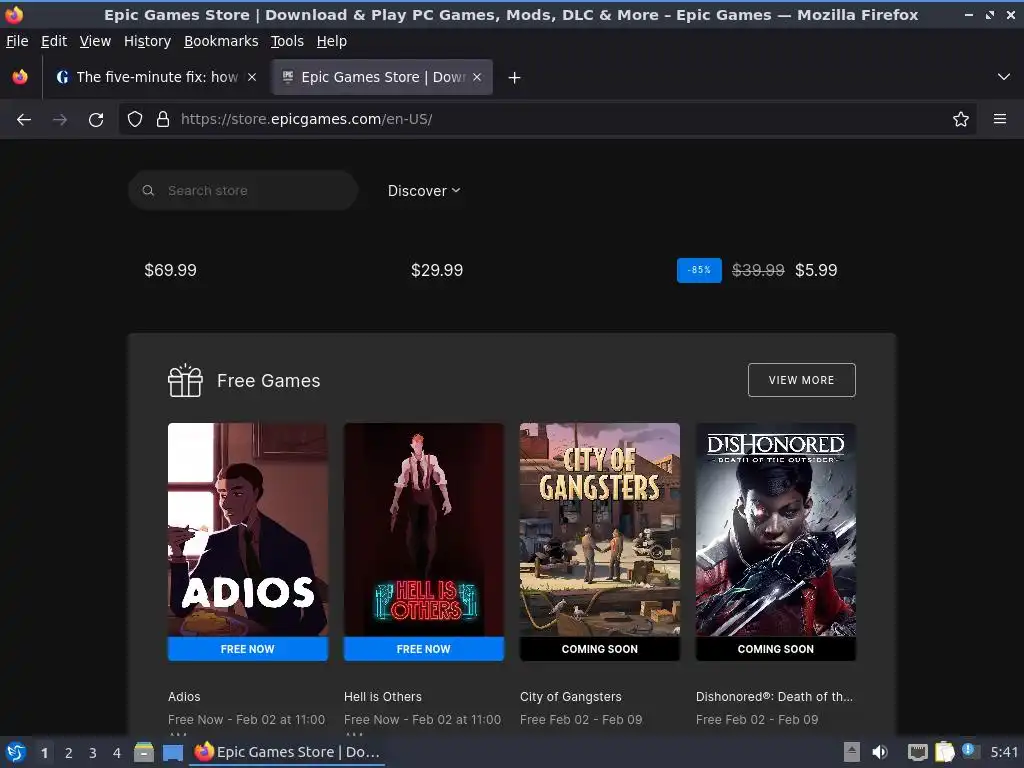Switch to workspace 4 on taskbar
The width and height of the screenshot is (1024, 768).
tap(117, 753)
